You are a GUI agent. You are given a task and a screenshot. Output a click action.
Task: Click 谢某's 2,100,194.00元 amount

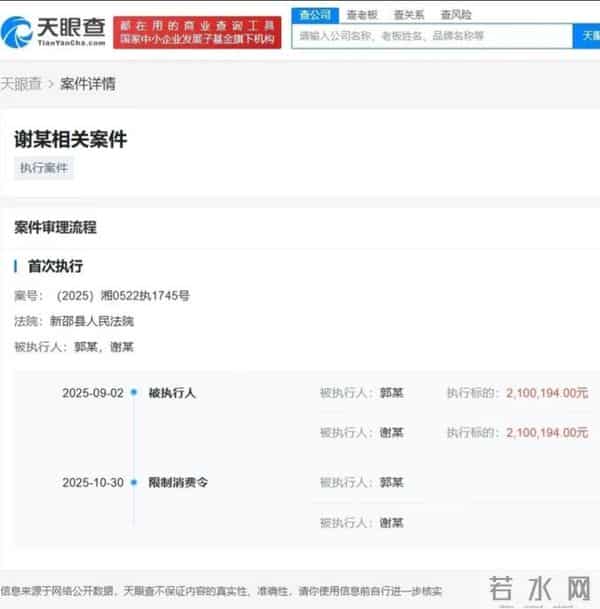coord(547,433)
